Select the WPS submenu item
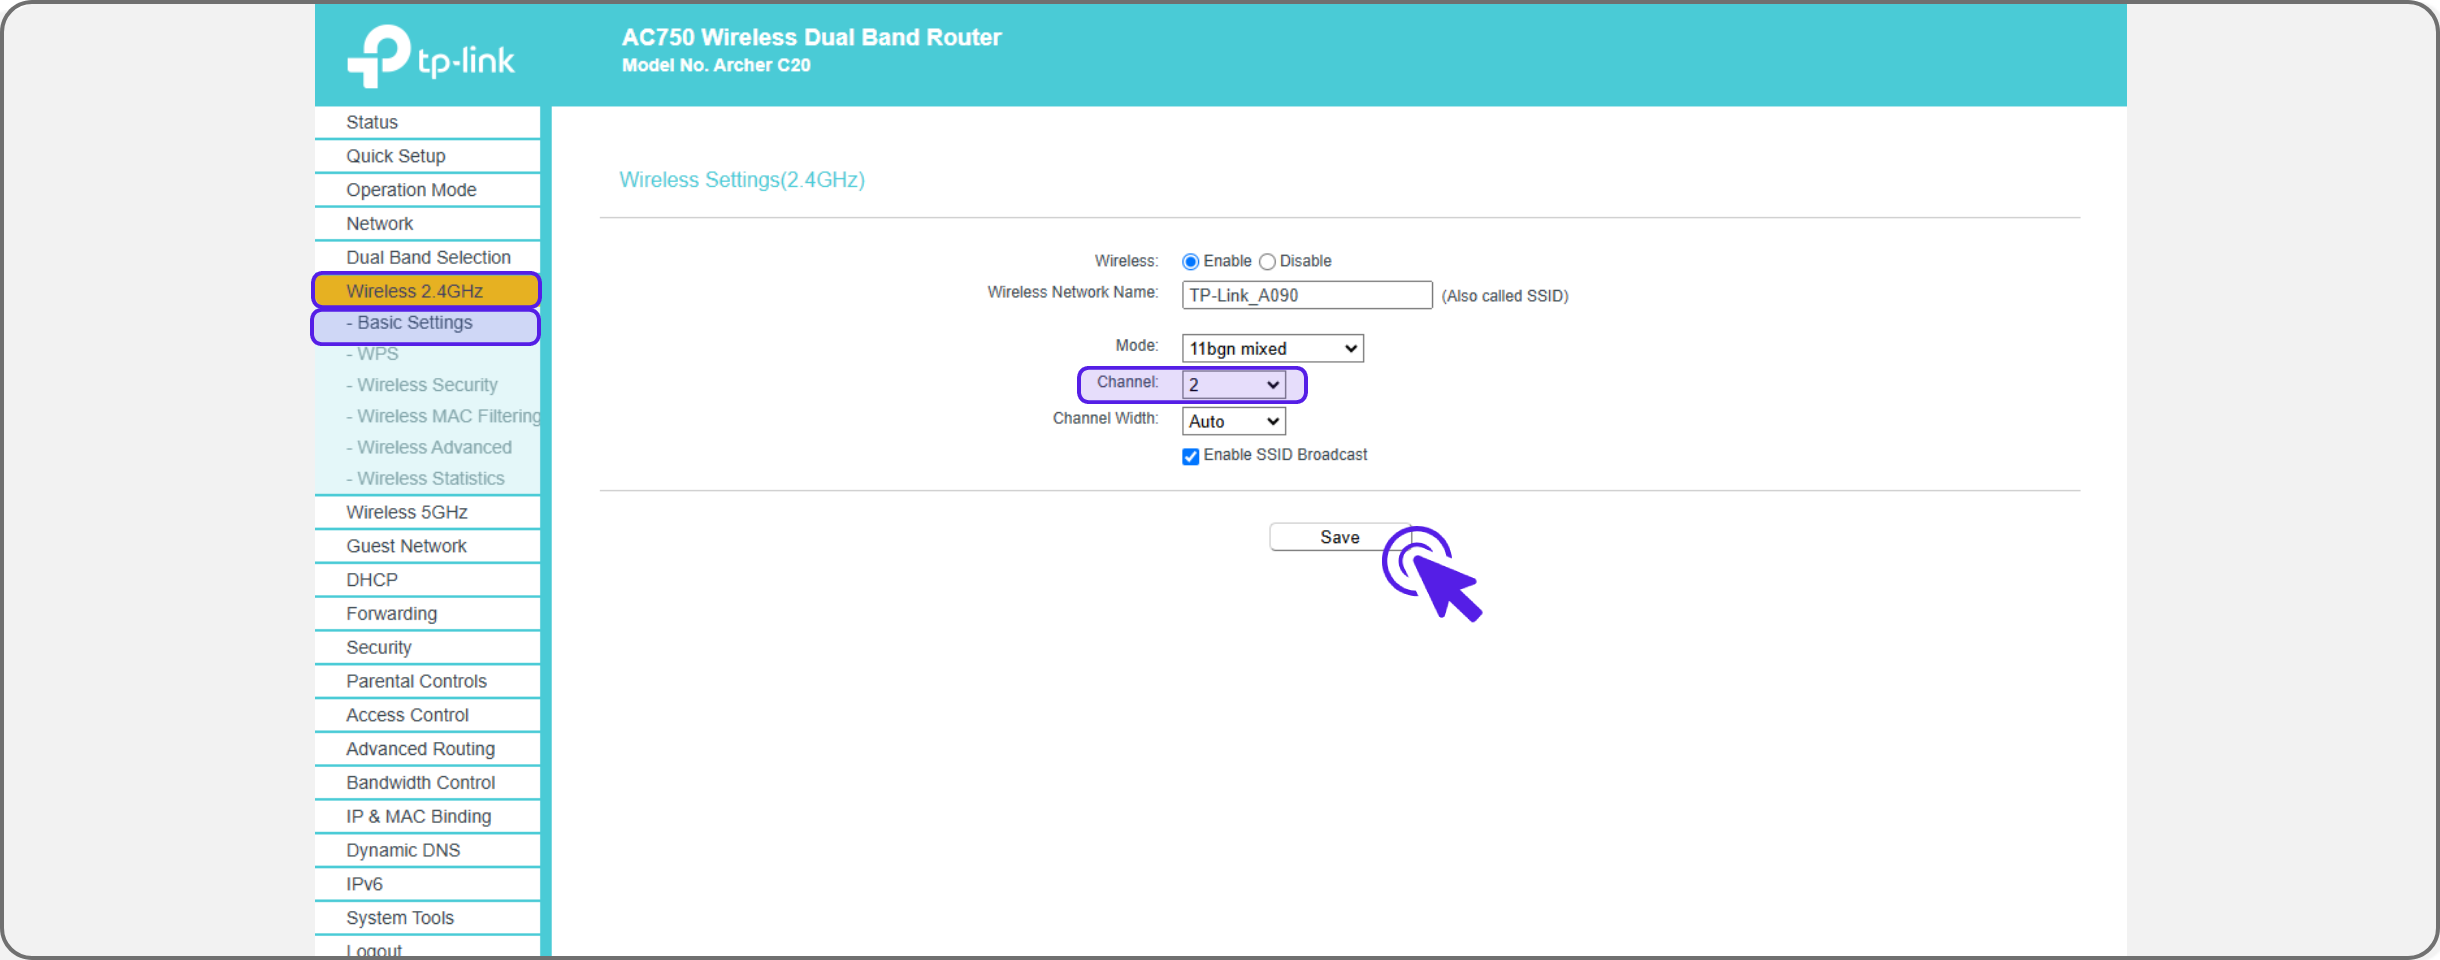 [378, 354]
